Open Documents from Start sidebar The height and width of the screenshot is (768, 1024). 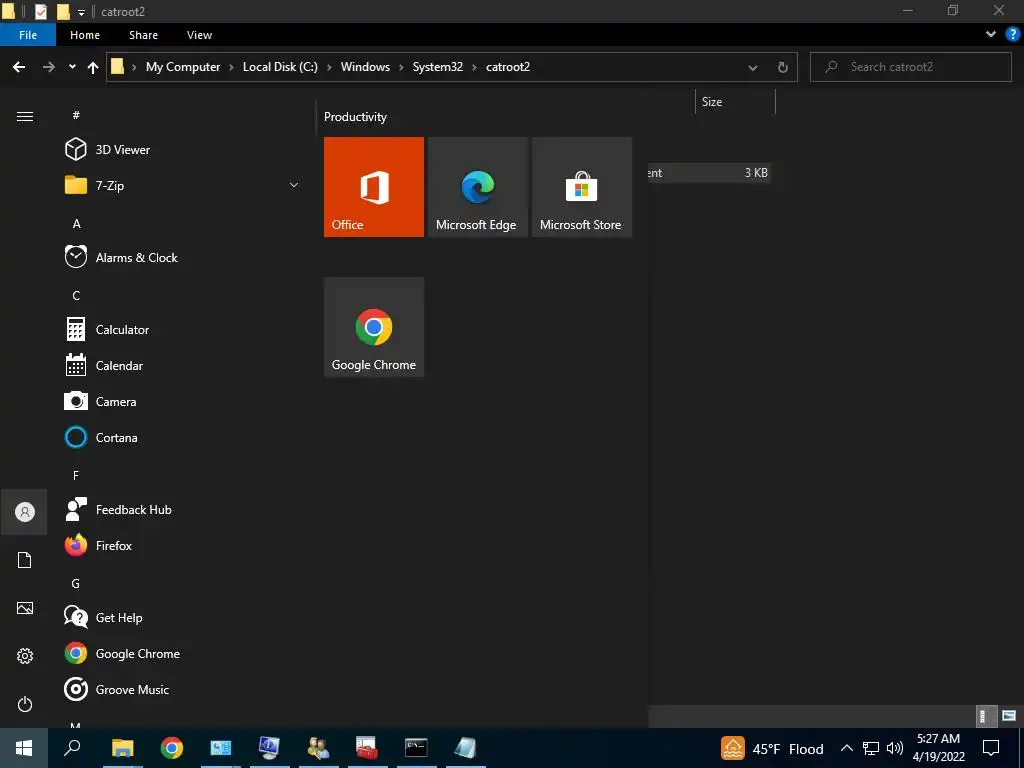point(24,560)
